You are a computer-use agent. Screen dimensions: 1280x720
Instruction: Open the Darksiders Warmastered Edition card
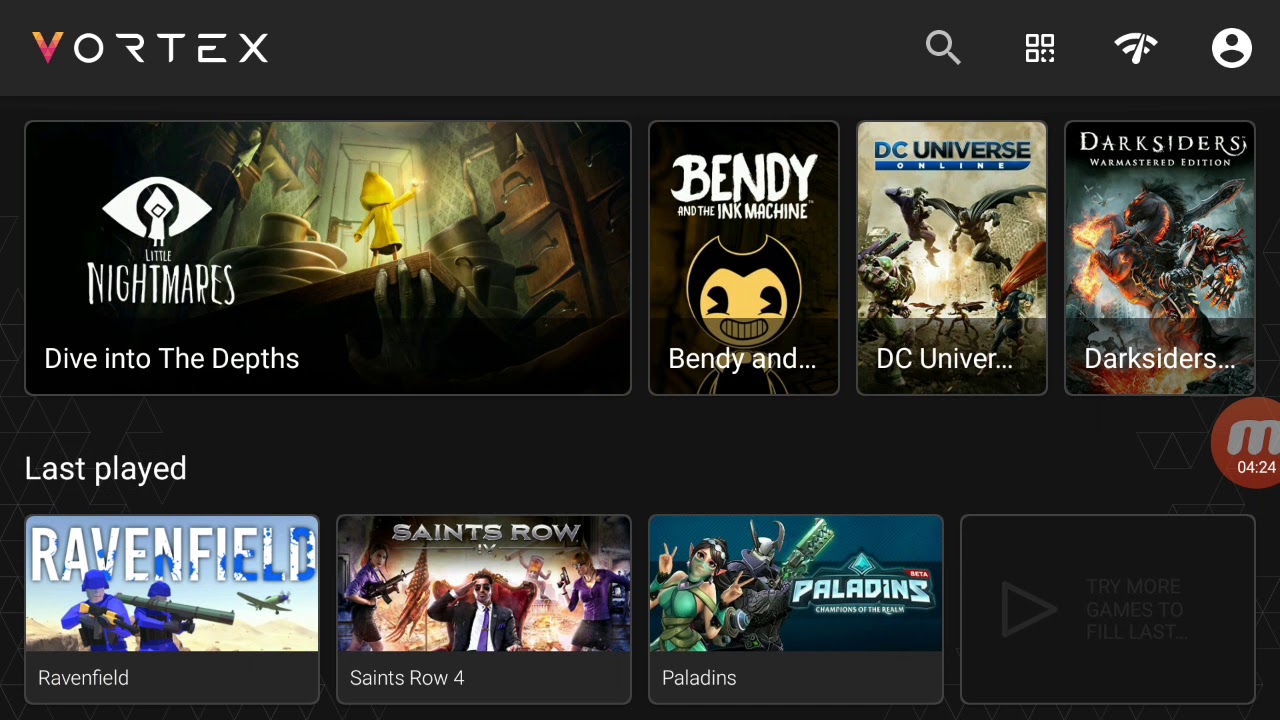[1160, 258]
